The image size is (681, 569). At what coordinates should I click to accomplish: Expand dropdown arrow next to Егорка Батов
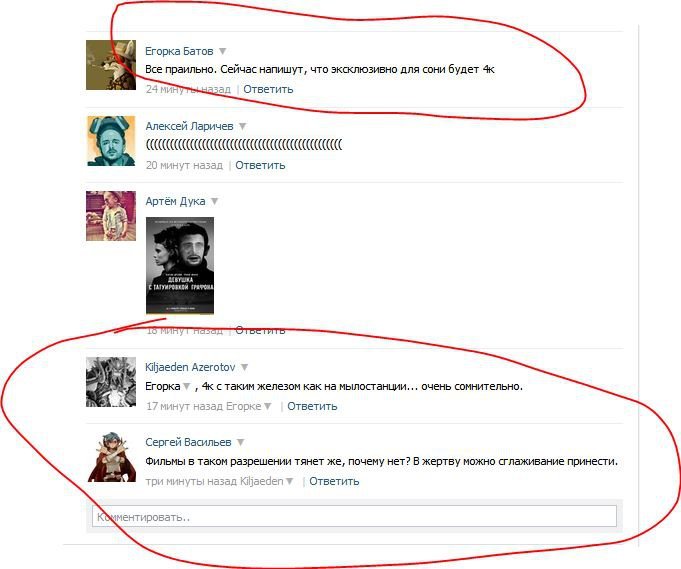click(x=222, y=51)
